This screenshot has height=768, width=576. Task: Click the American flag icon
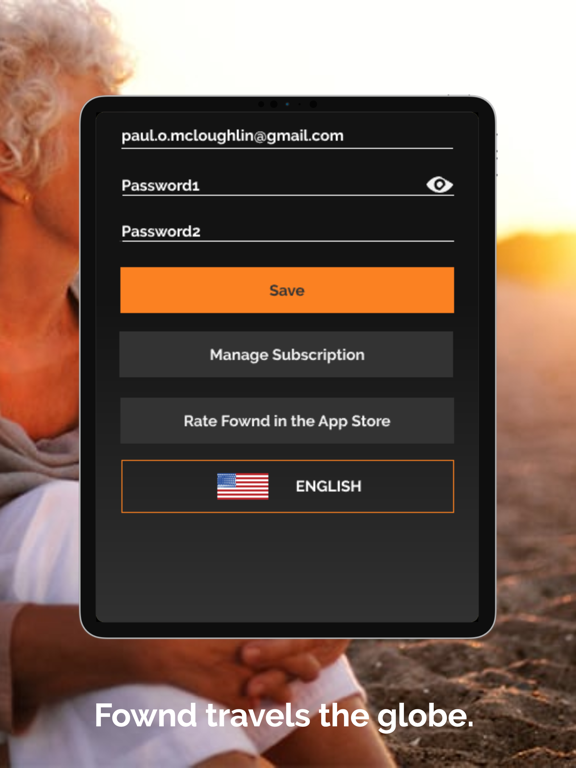tap(243, 486)
